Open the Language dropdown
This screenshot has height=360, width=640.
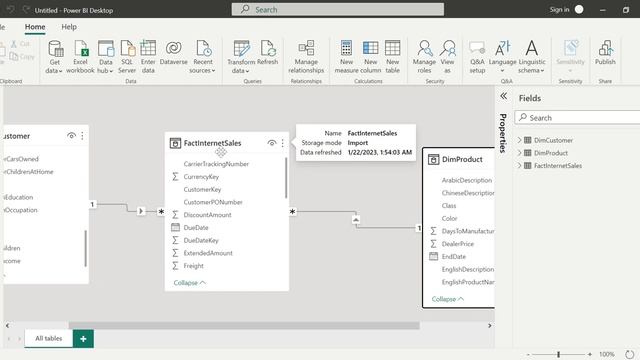(x=502, y=57)
